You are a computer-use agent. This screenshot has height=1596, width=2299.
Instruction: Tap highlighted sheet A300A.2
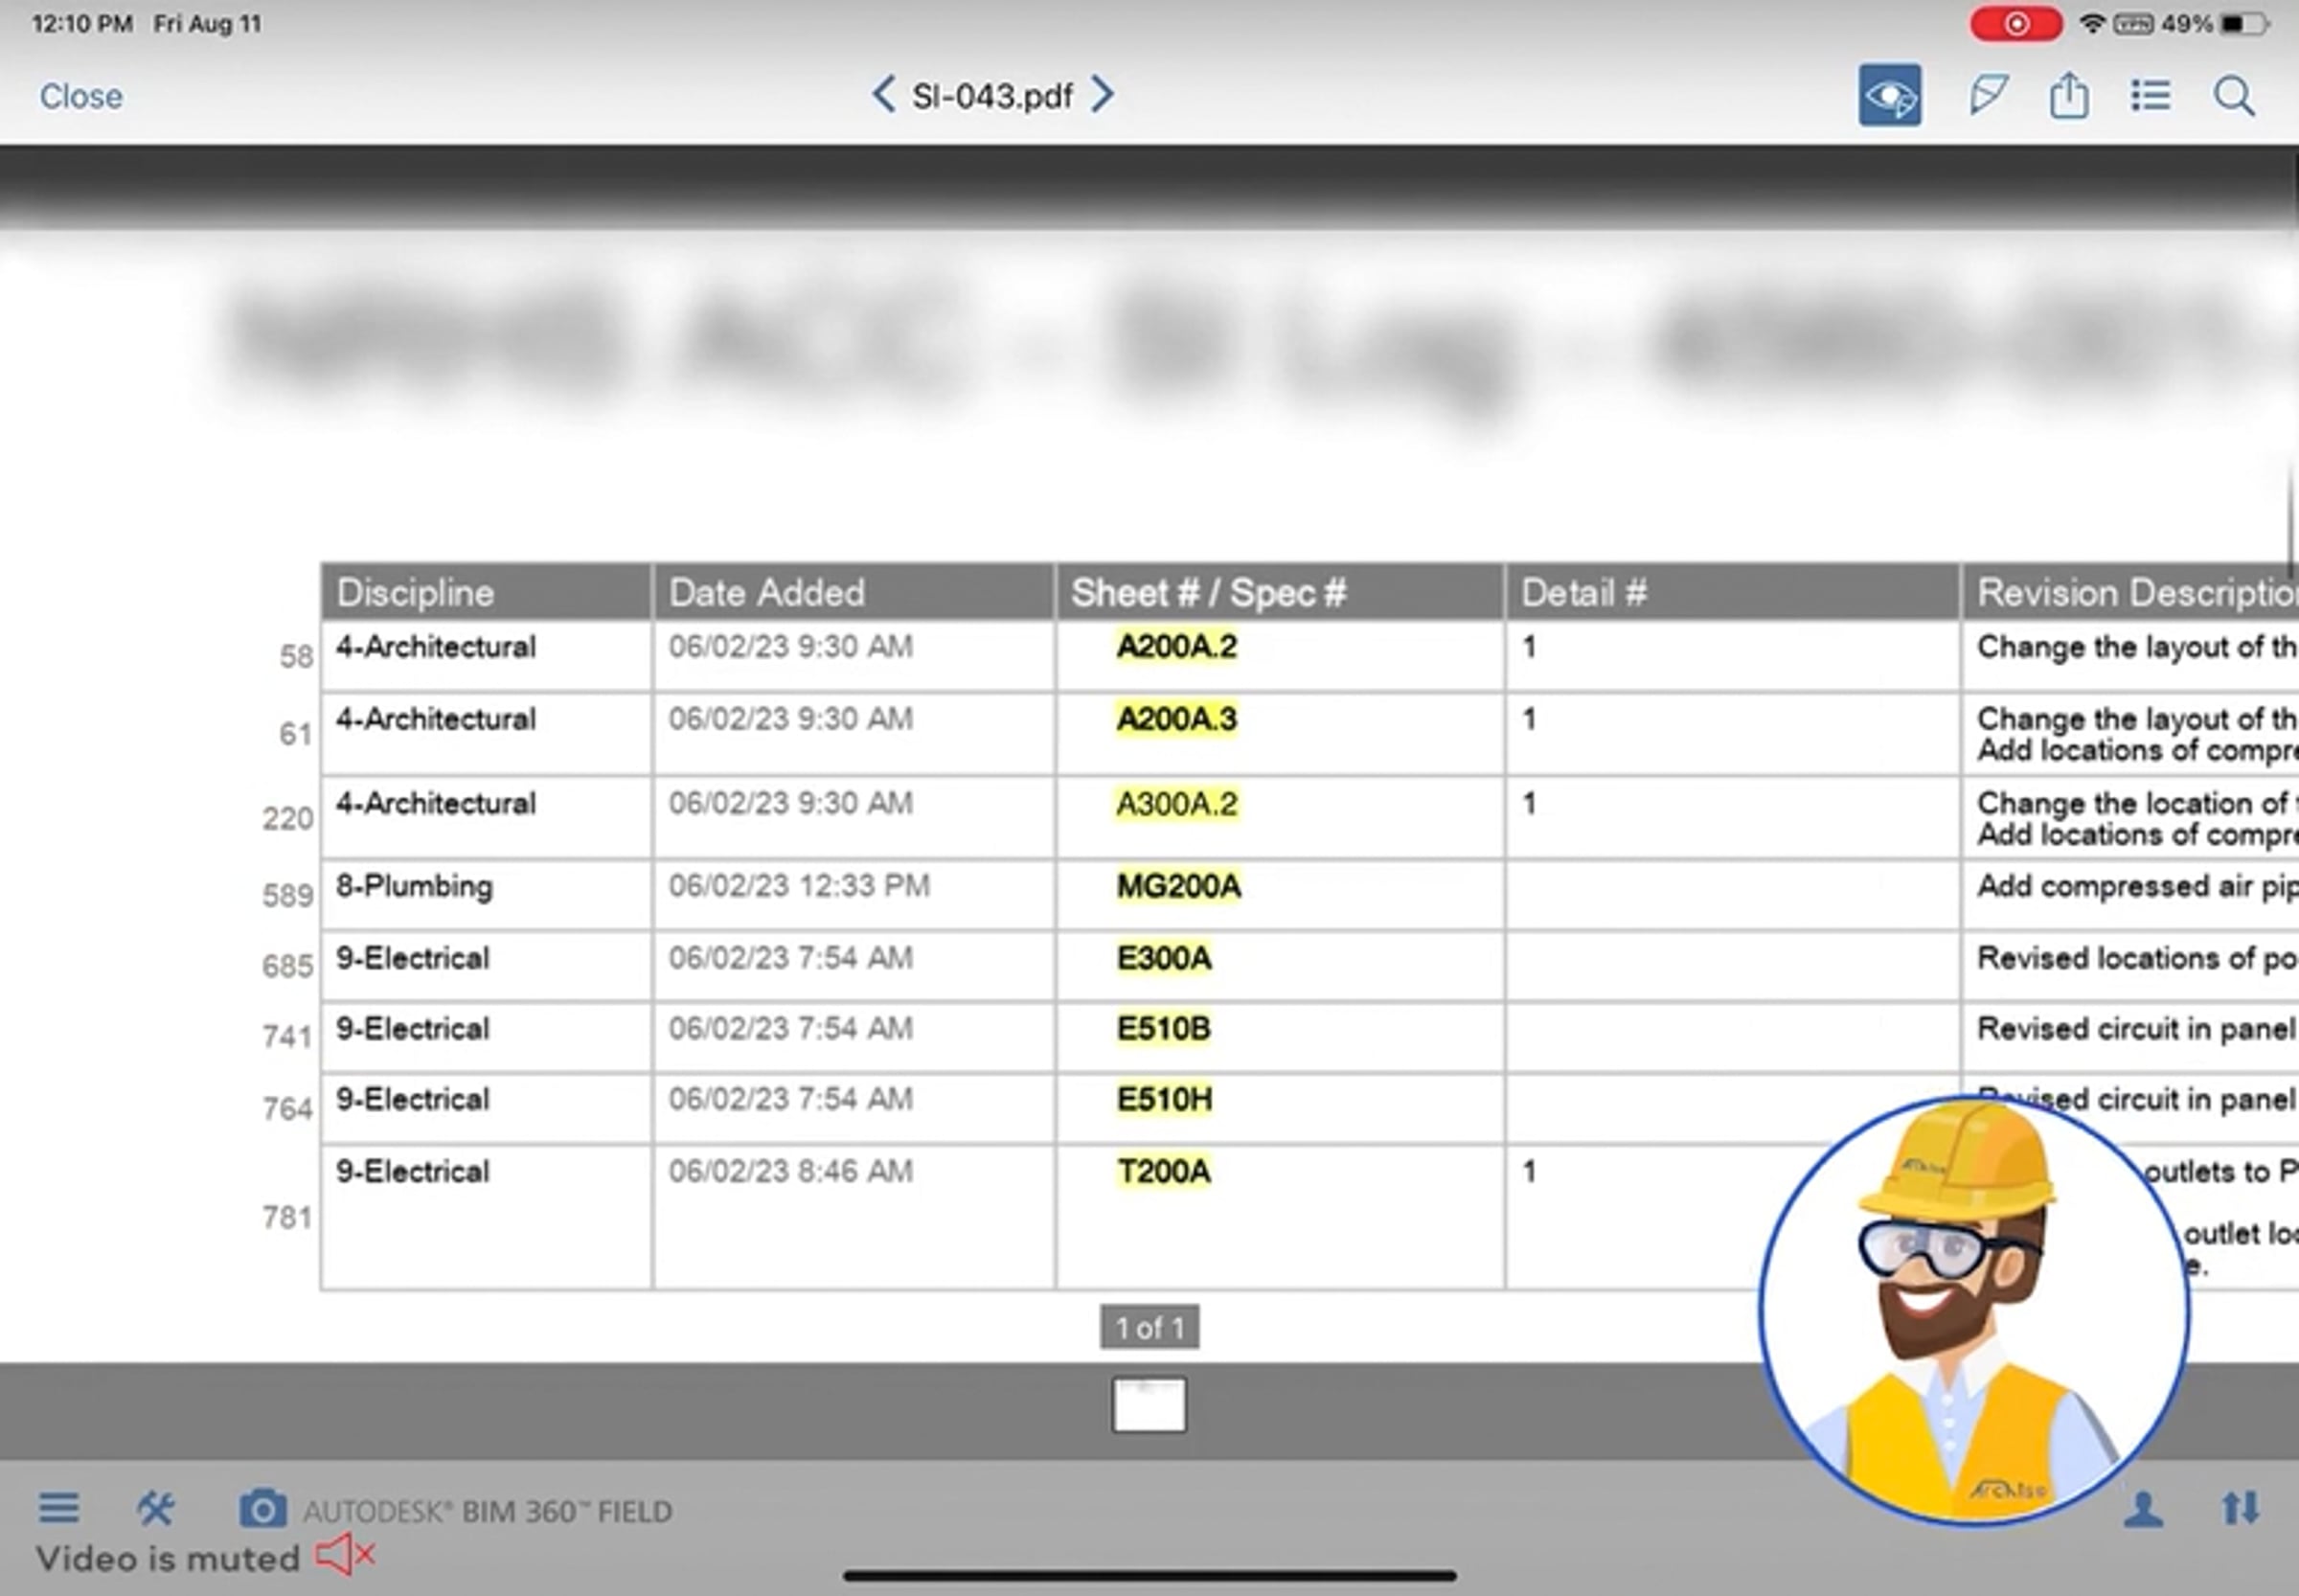tap(1176, 803)
